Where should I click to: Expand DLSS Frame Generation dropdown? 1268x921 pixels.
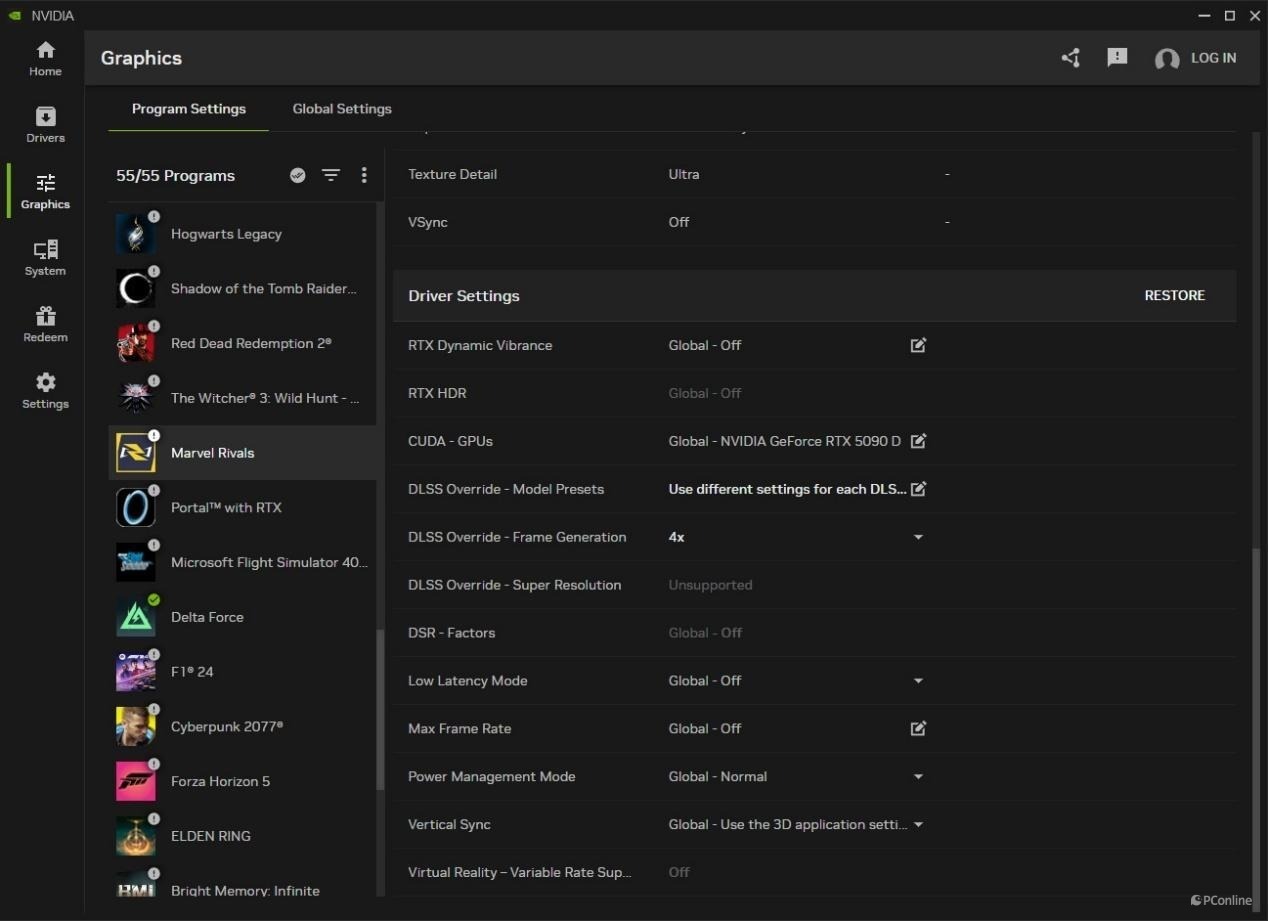click(918, 537)
